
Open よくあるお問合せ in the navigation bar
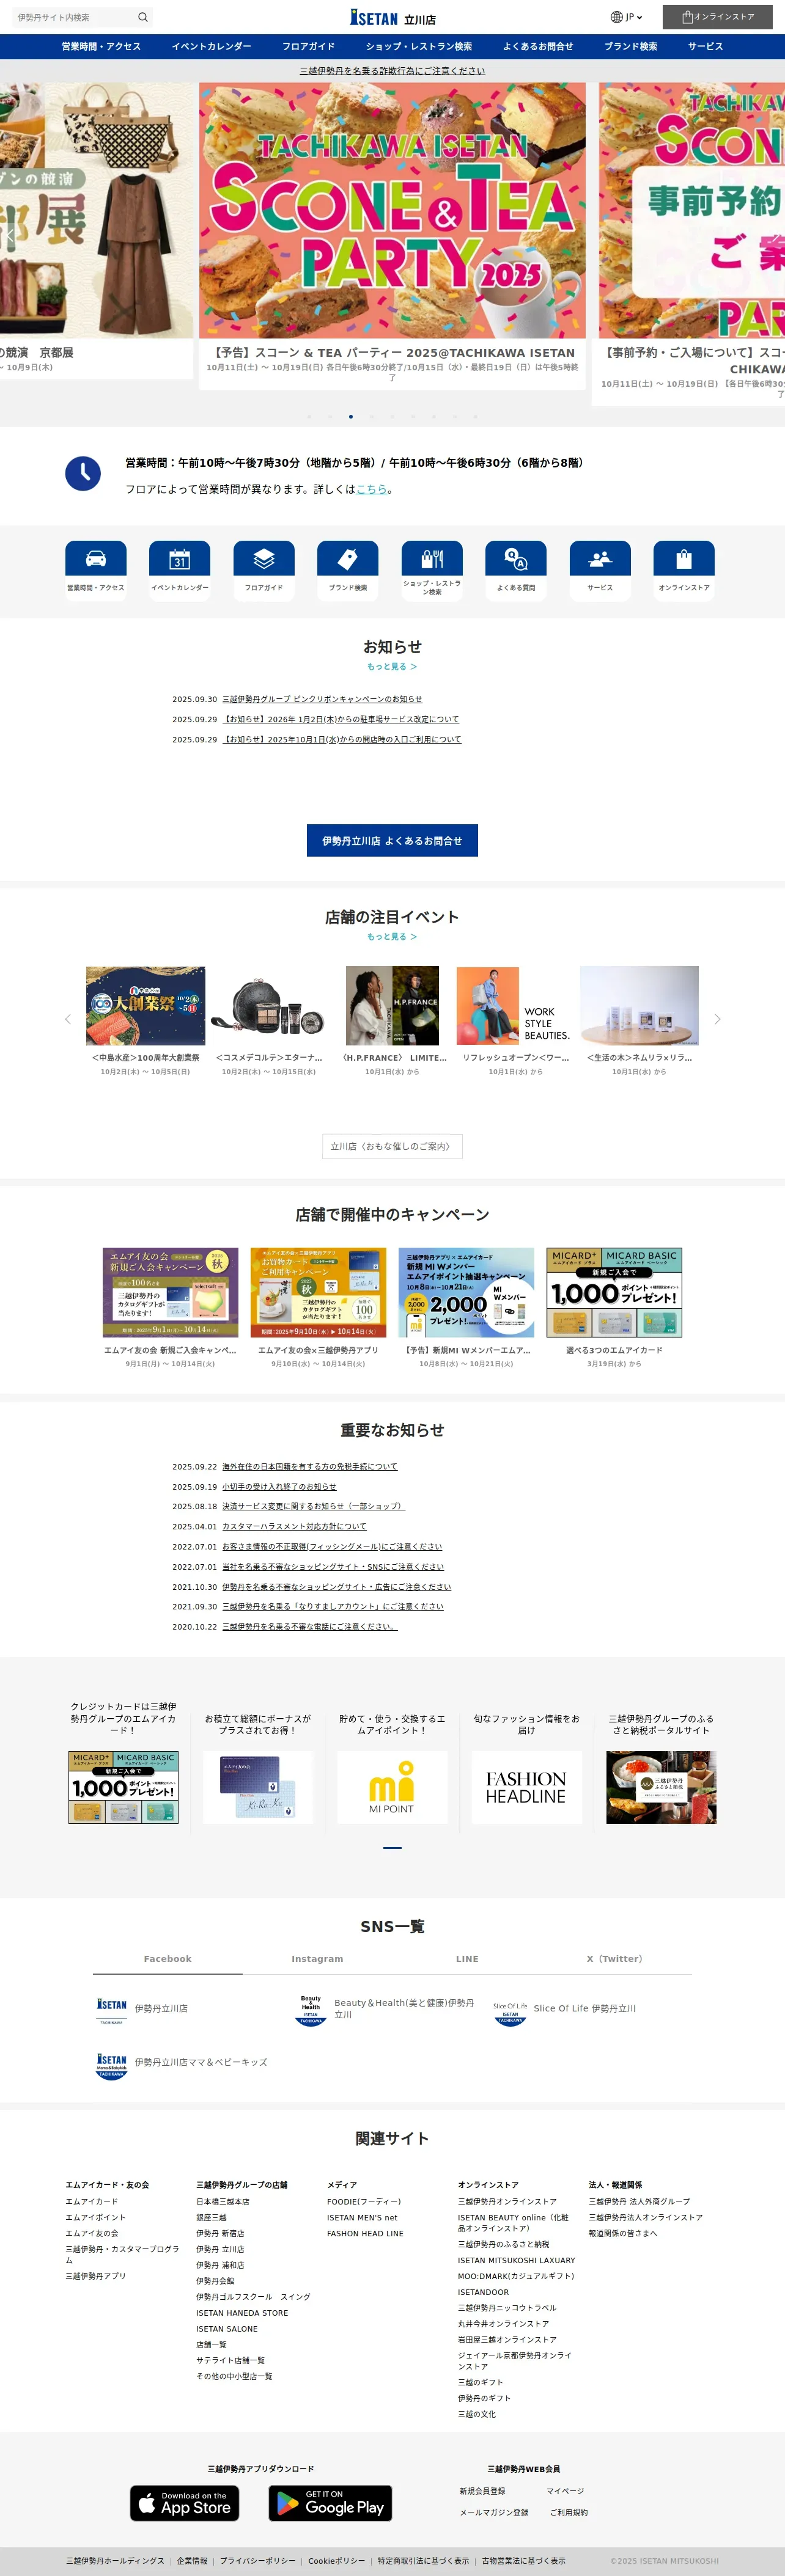click(538, 46)
